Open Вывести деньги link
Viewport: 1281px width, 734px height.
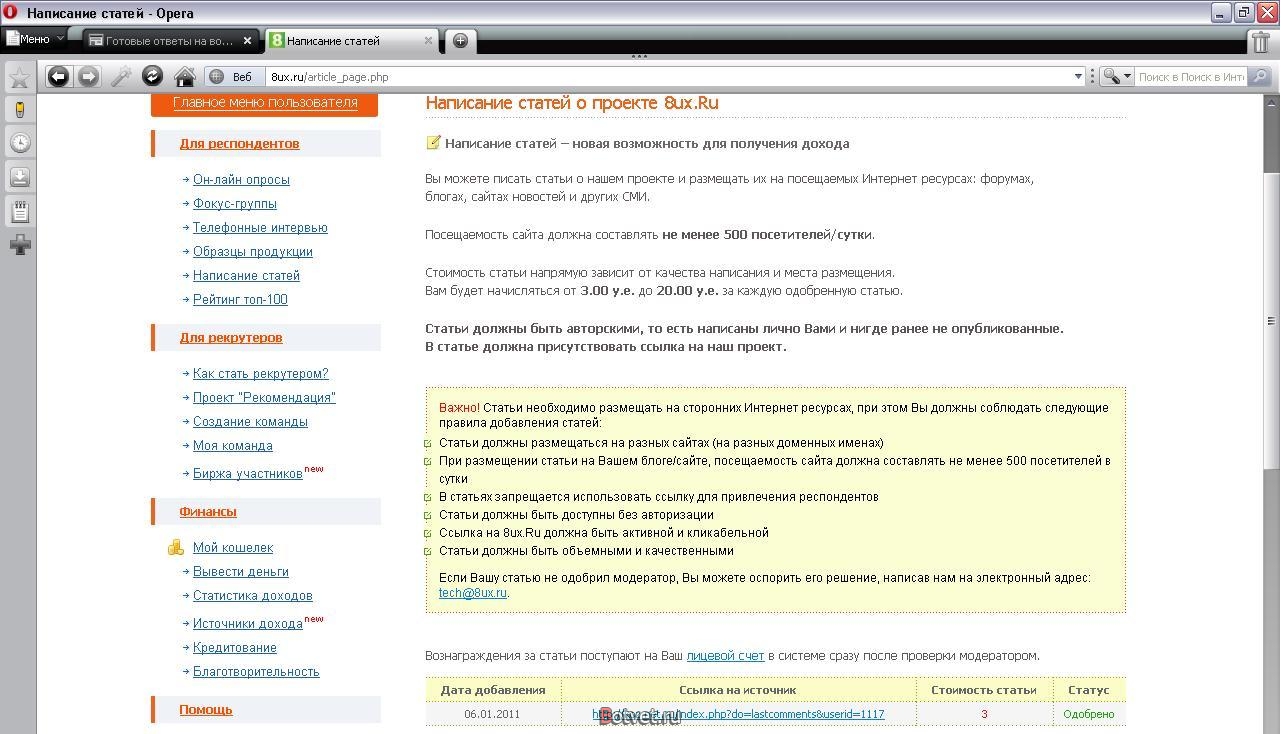tap(241, 572)
